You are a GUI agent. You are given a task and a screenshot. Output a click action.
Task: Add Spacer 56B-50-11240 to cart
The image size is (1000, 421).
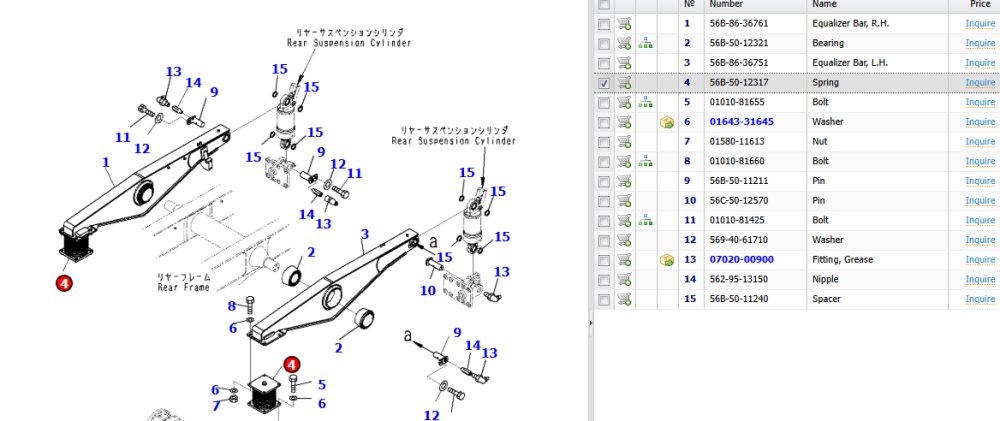[624, 301]
